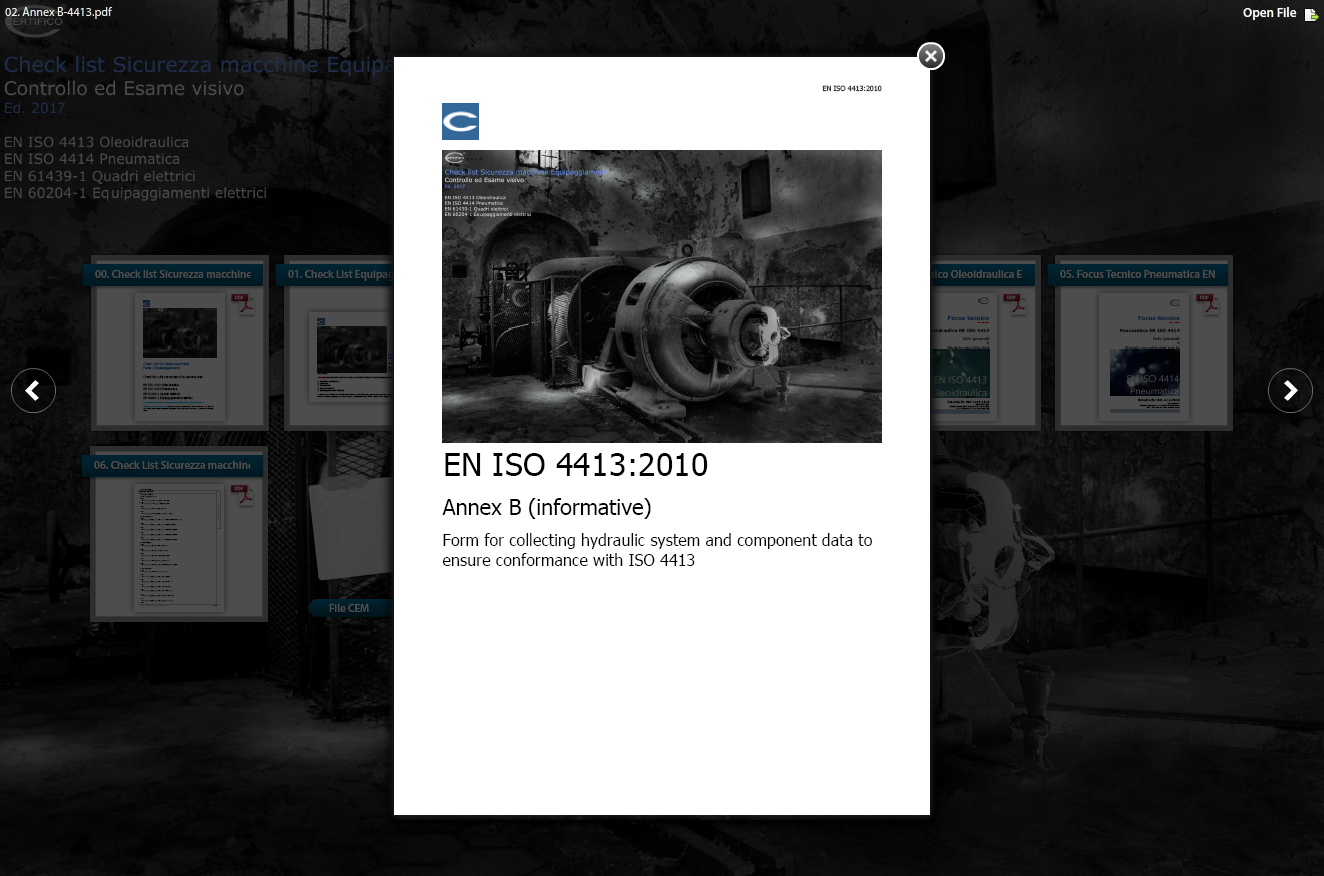Go to the previous file with left arrow
Screen dimensions: 1324x876
[33, 390]
